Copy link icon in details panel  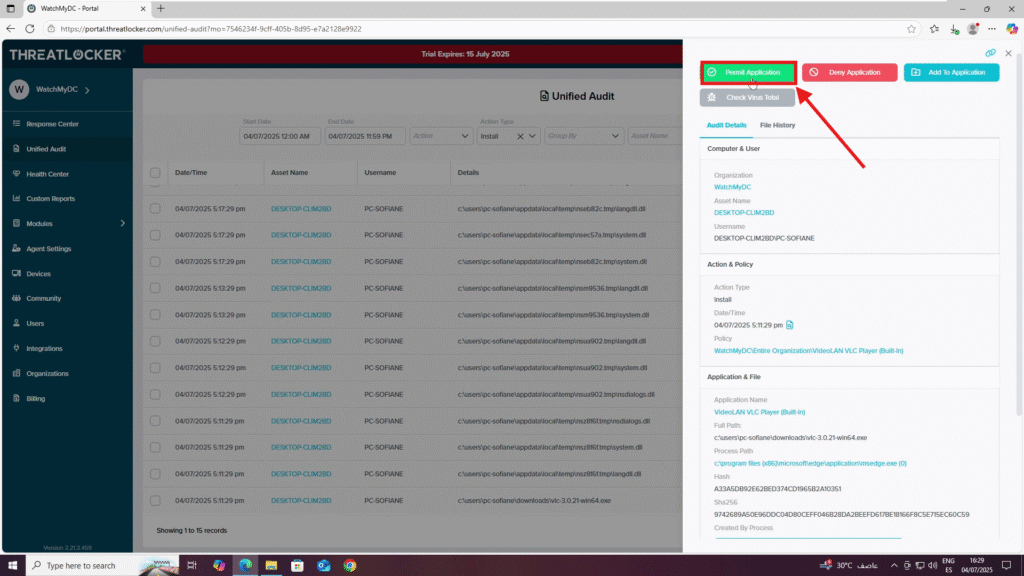990,53
